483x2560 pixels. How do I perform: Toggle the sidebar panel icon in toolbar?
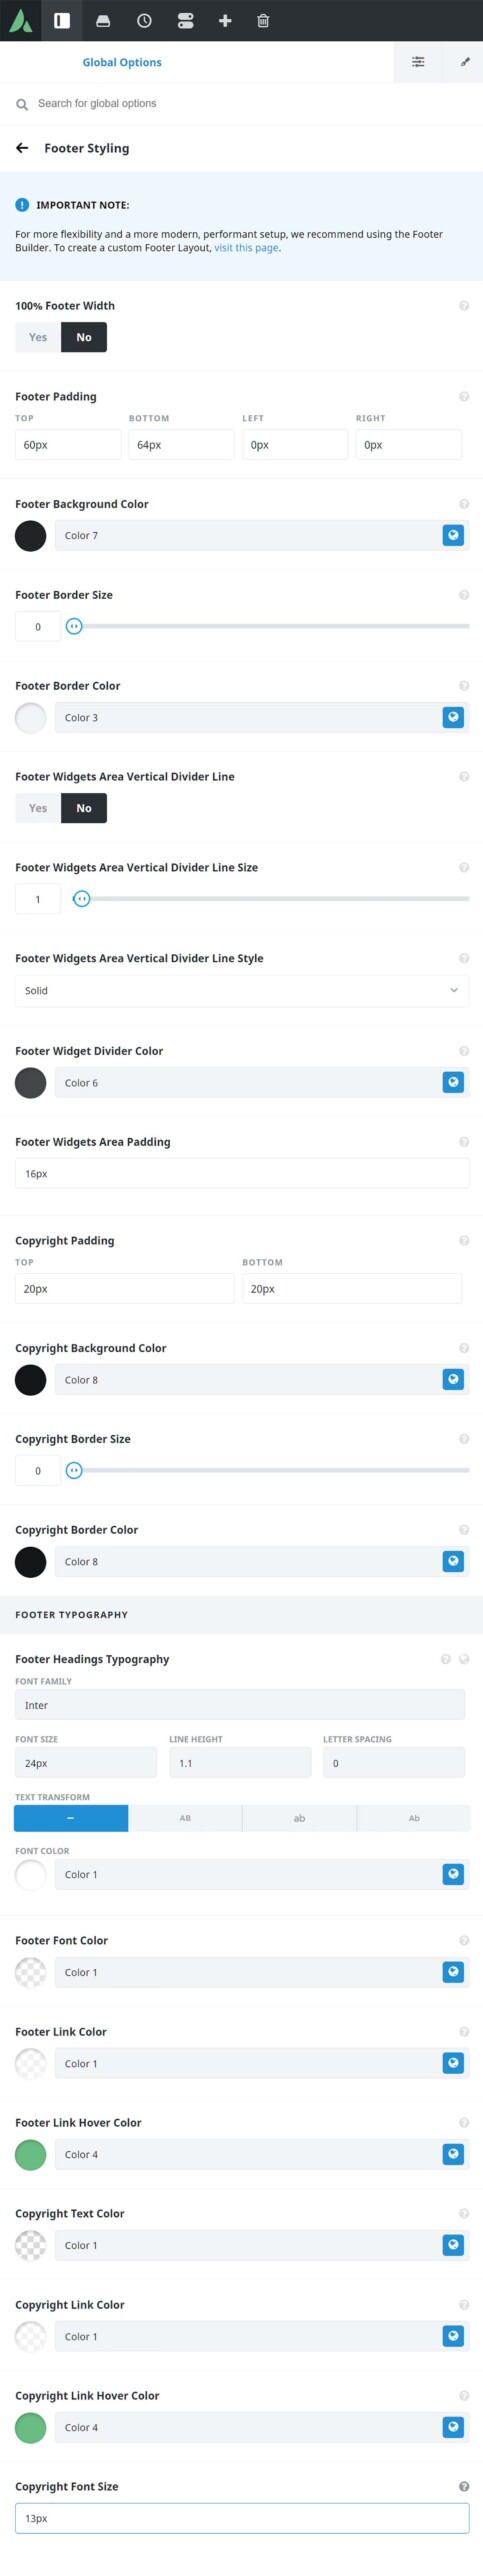(62, 20)
